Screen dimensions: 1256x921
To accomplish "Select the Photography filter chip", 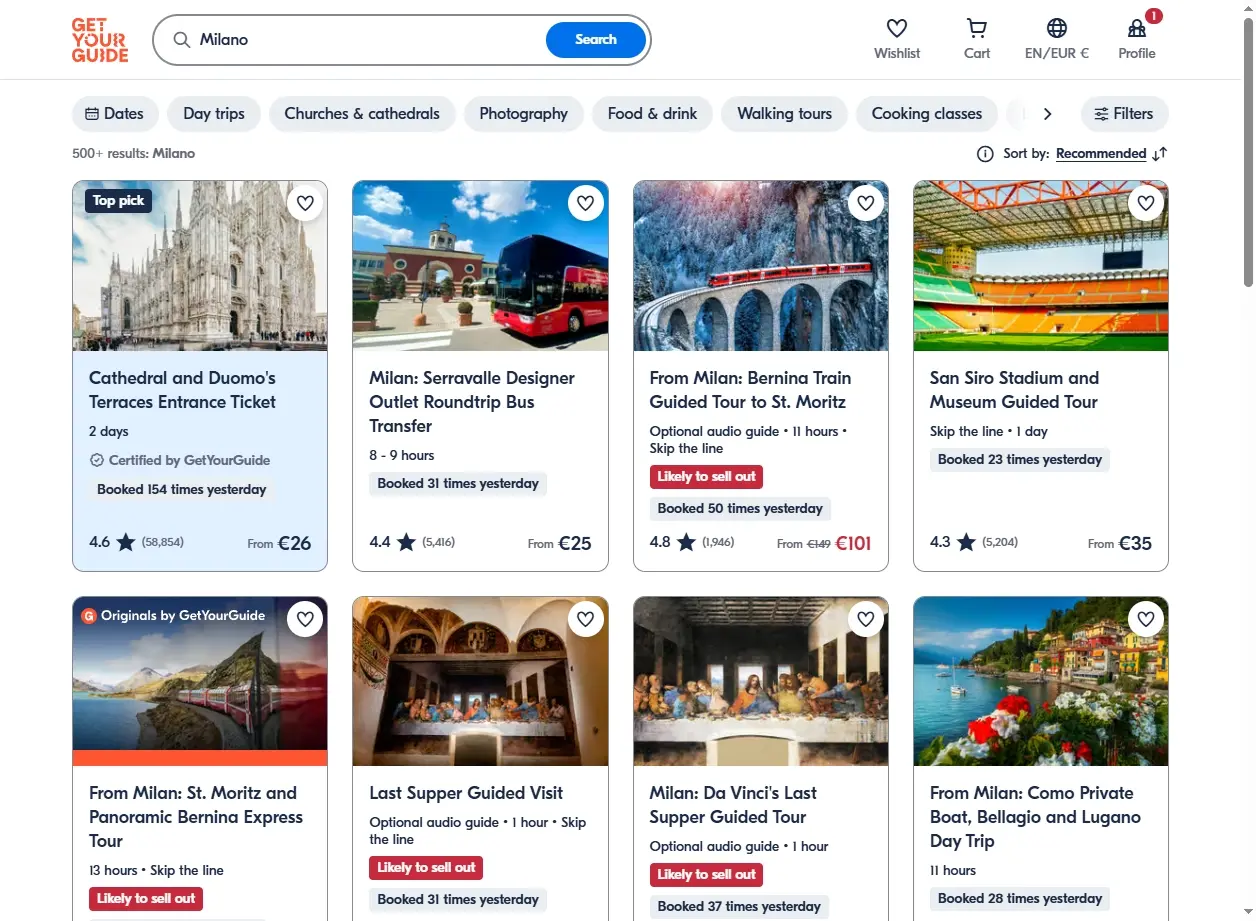I will coord(524,114).
